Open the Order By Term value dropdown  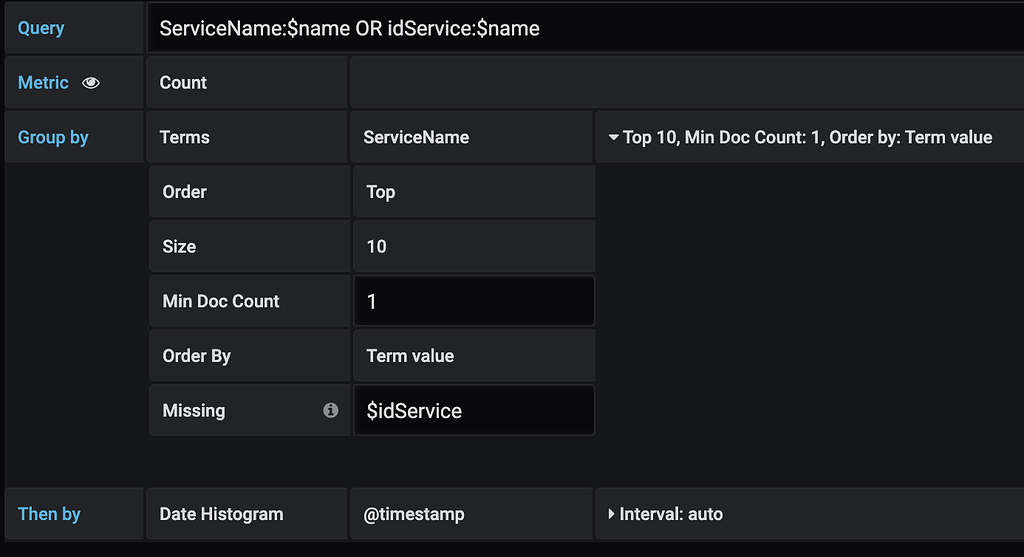pyautogui.click(x=410, y=356)
